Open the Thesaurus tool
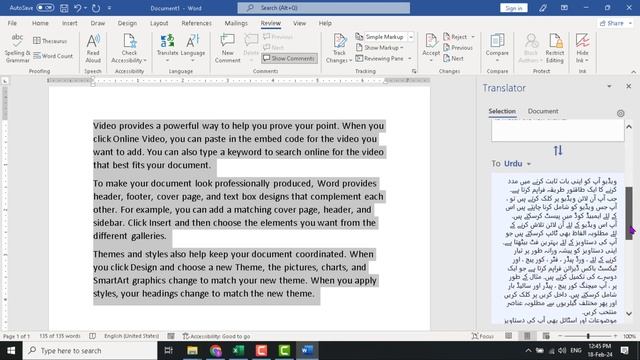The height and width of the screenshot is (360, 640). click(50, 41)
